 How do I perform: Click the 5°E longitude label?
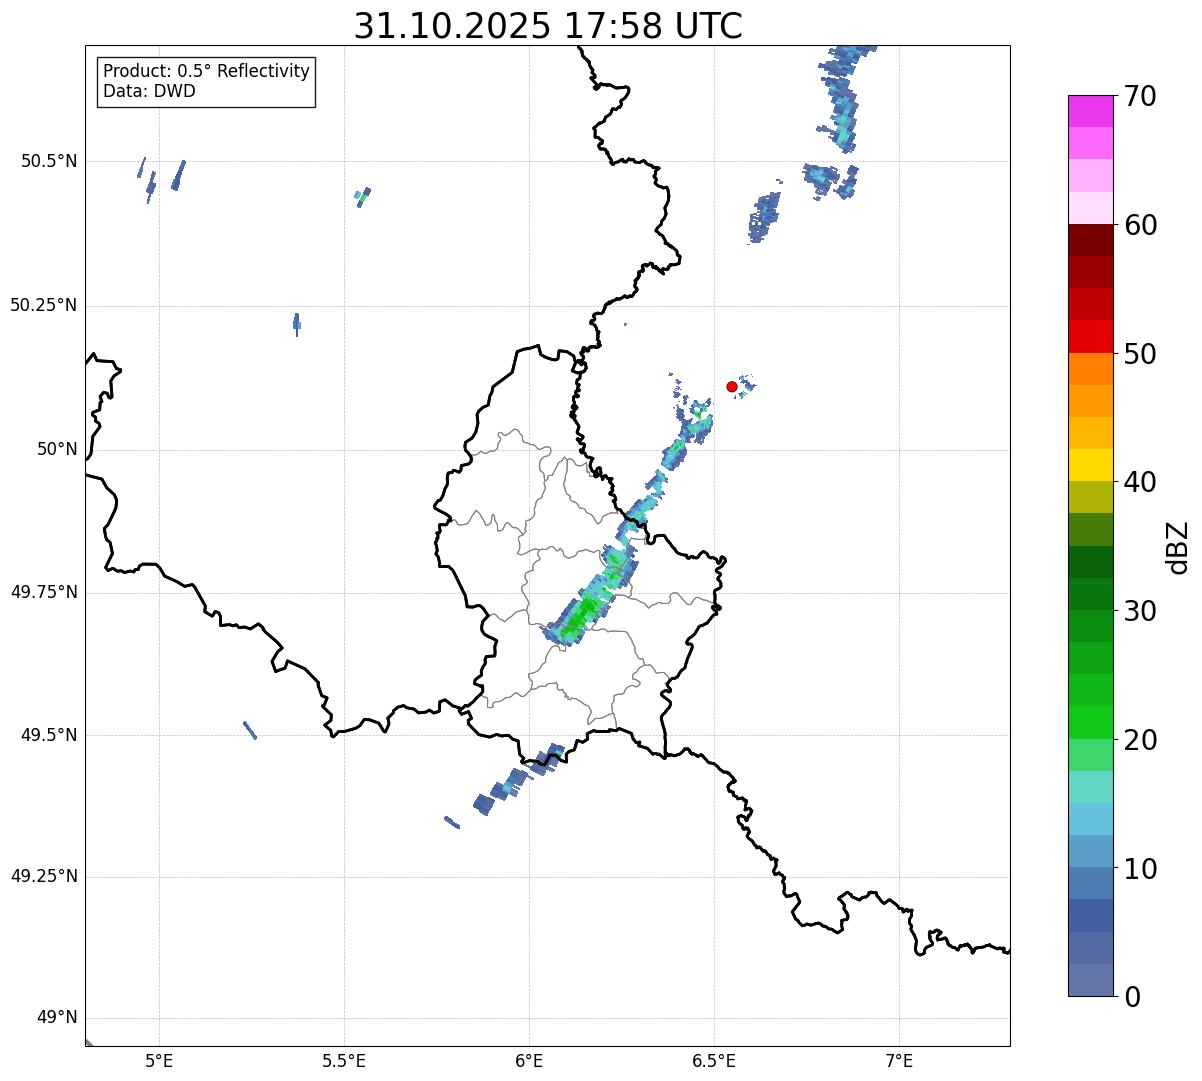tap(159, 1060)
